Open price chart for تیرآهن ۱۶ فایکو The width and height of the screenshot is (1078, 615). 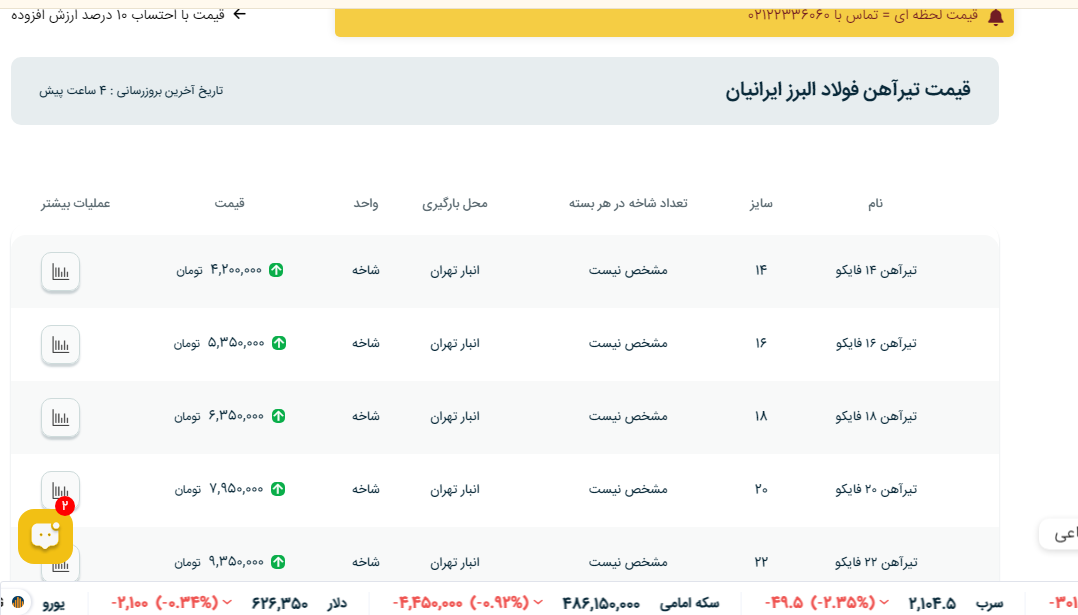pyautogui.click(x=60, y=344)
